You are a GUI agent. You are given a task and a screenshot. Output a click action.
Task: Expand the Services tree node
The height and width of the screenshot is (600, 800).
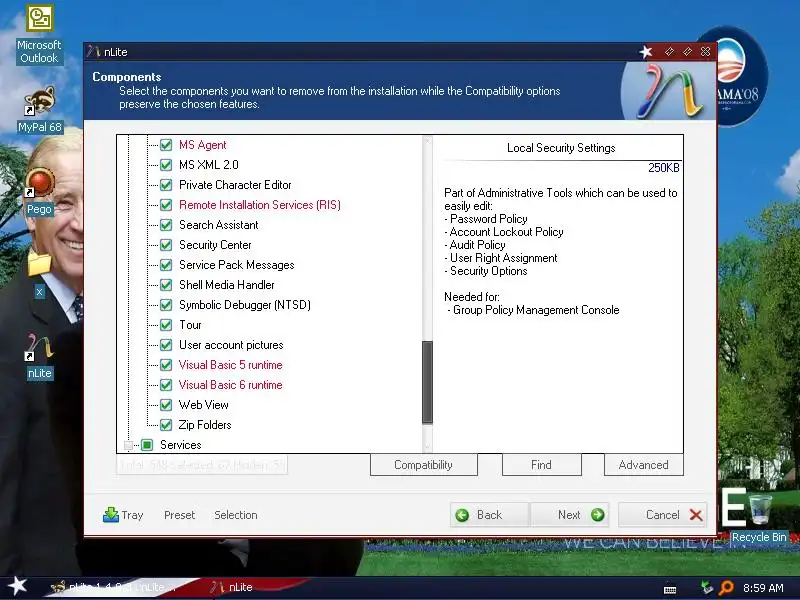click(x=129, y=445)
